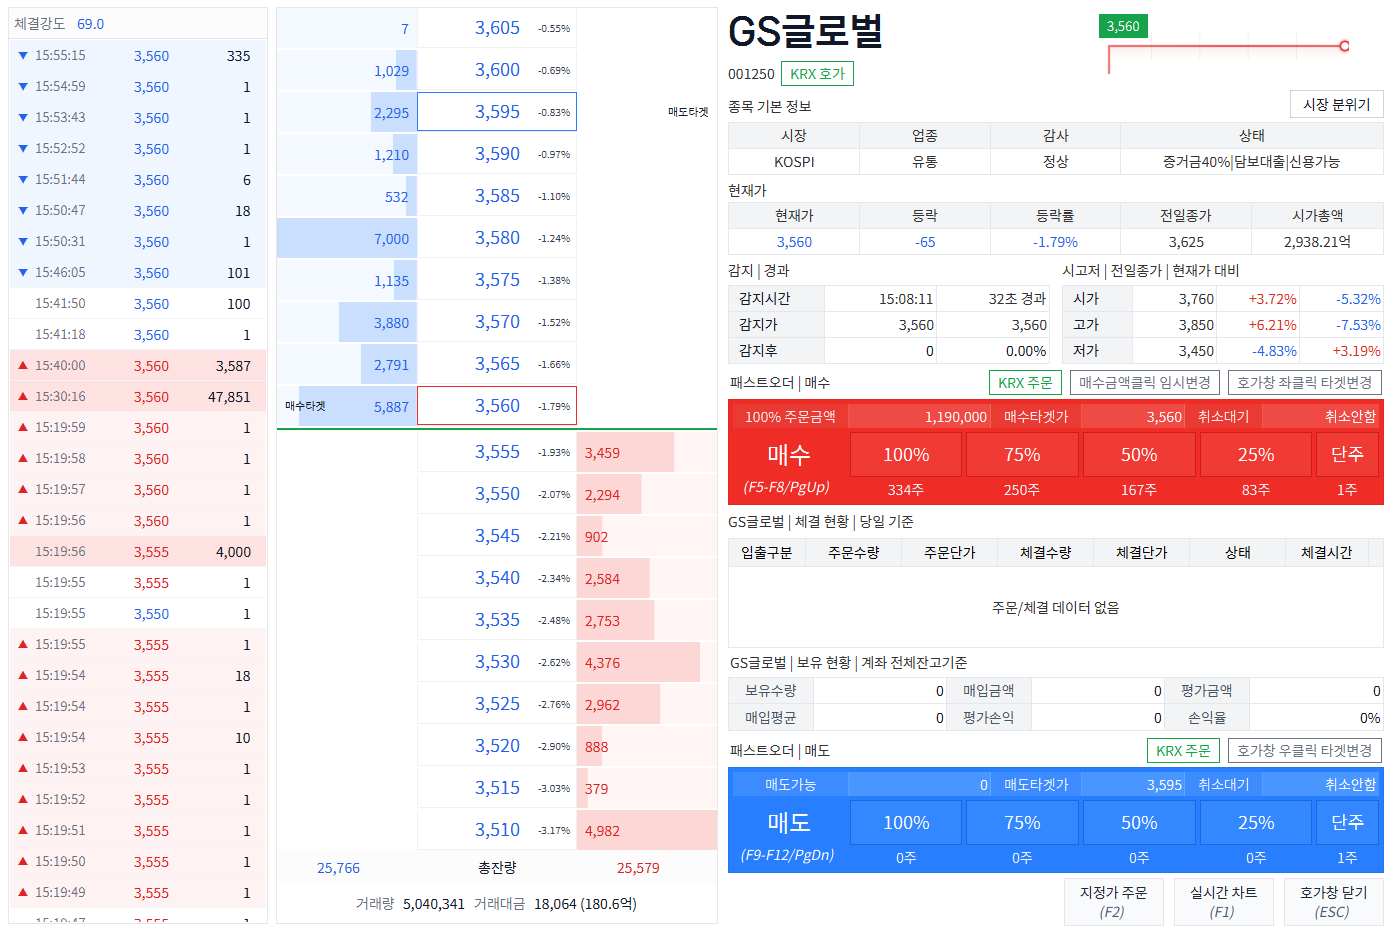Click the 시가총액 value 2,938.21억
The width and height of the screenshot is (1390, 933).
point(1317,242)
